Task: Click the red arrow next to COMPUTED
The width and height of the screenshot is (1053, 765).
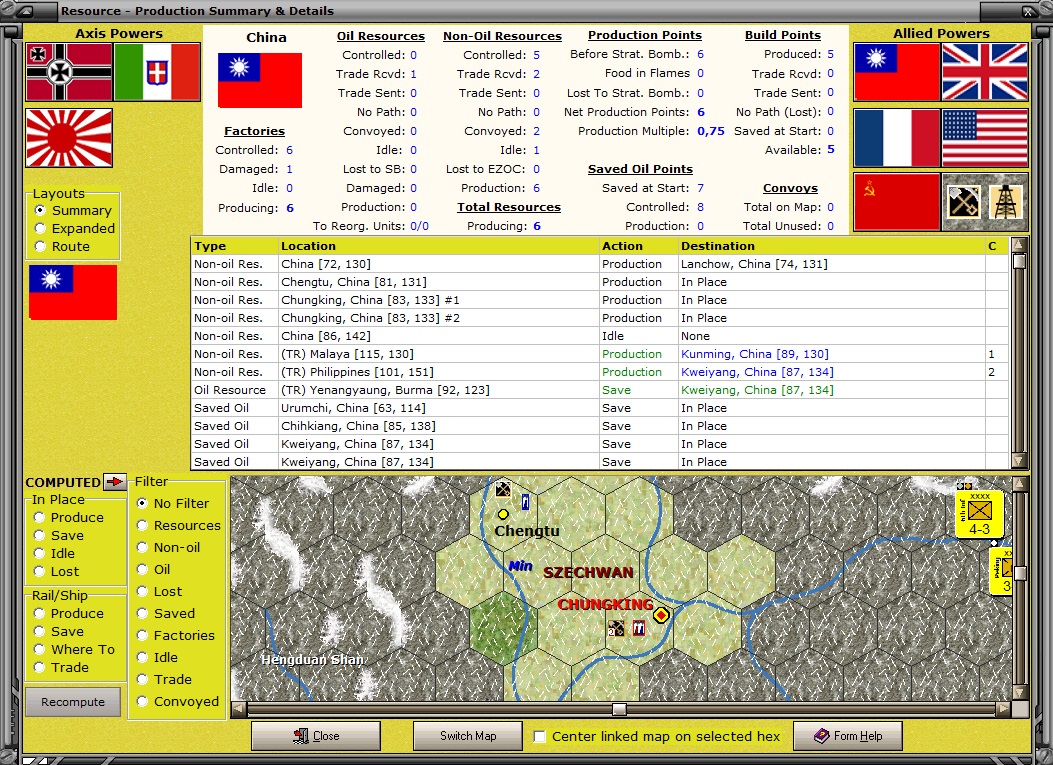Action: [x=115, y=482]
